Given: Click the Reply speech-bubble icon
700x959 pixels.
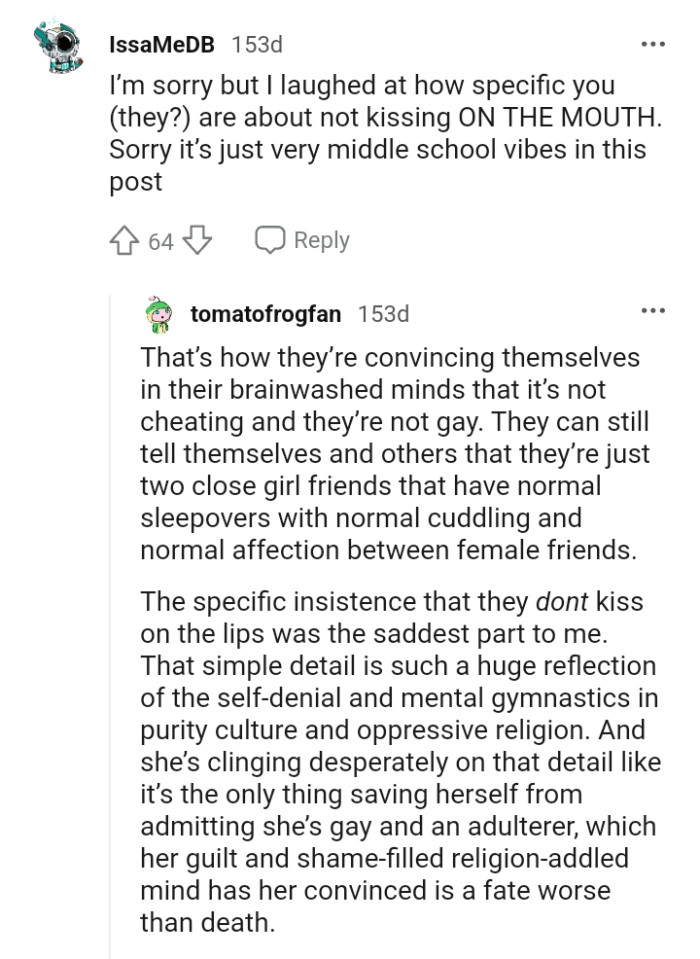Looking at the screenshot, I should point(269,240).
